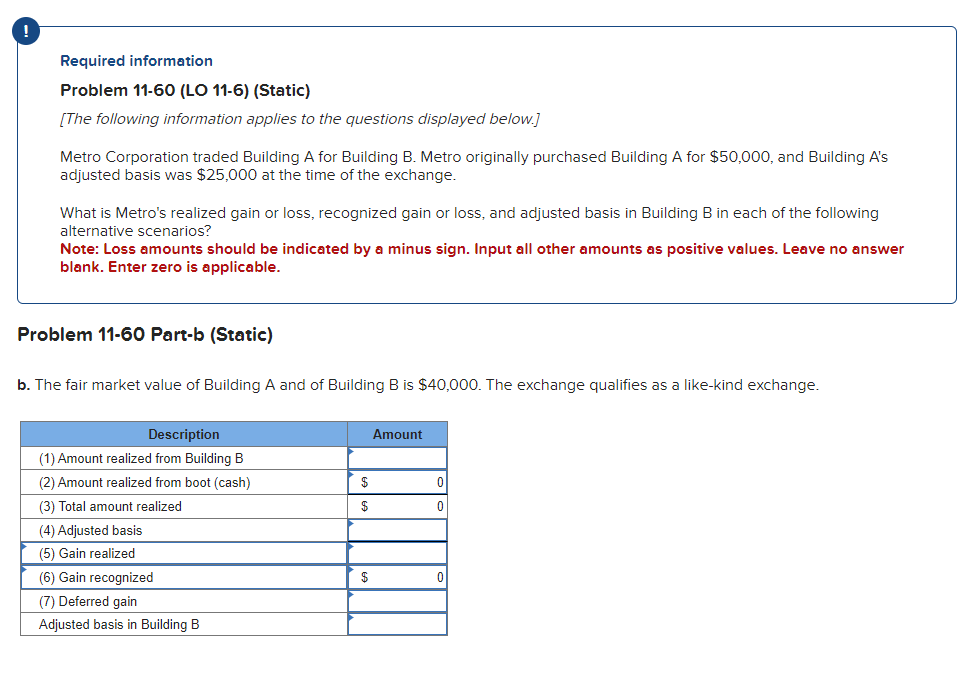
Task: Click the Amount column header
Action: tap(397, 434)
